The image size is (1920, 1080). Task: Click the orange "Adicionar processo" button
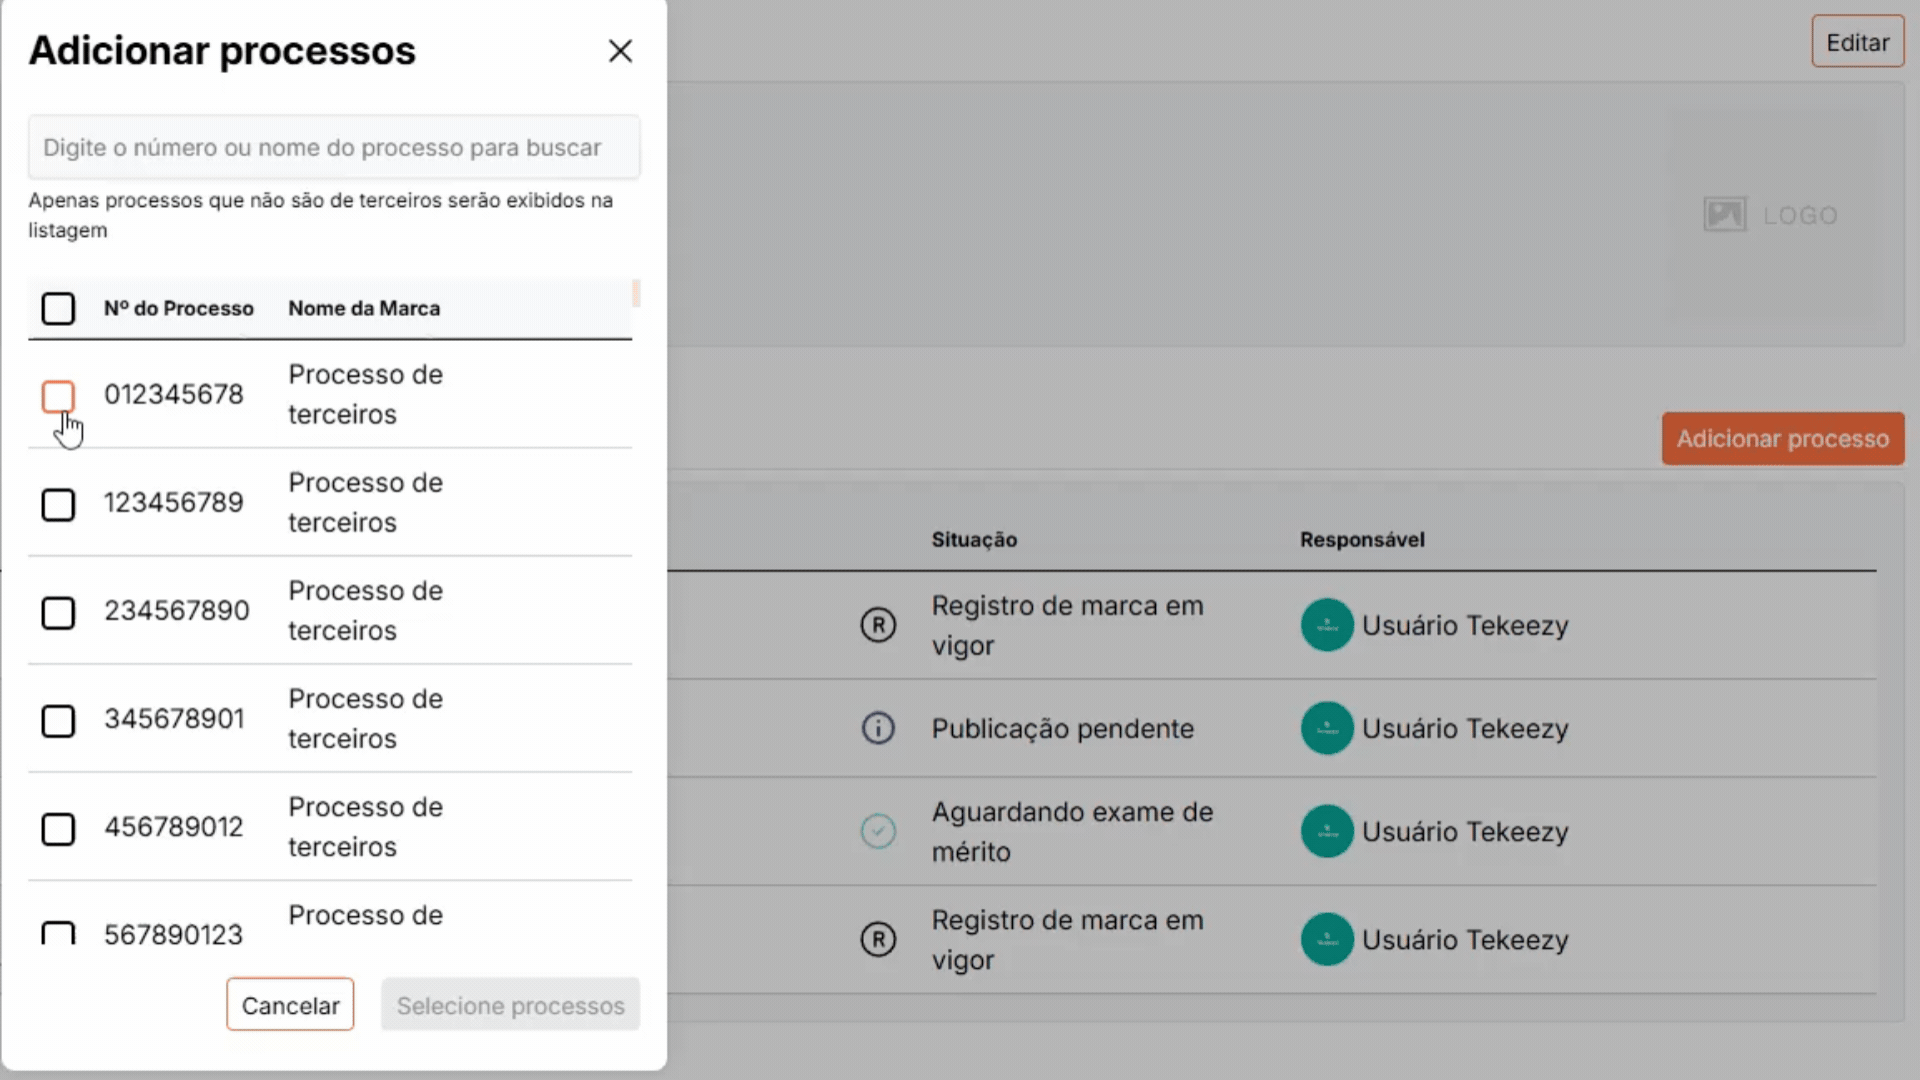[1782, 438]
